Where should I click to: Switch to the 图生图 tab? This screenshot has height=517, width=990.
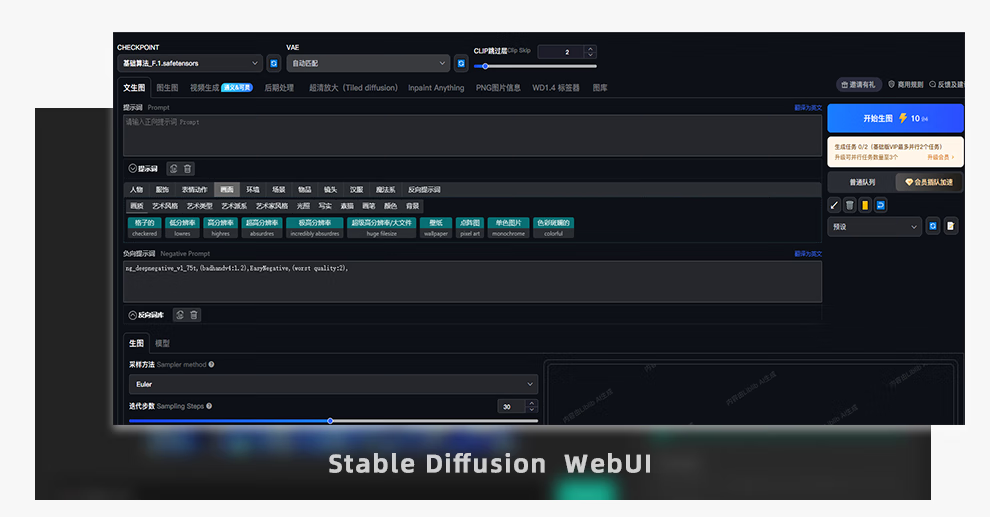point(167,88)
